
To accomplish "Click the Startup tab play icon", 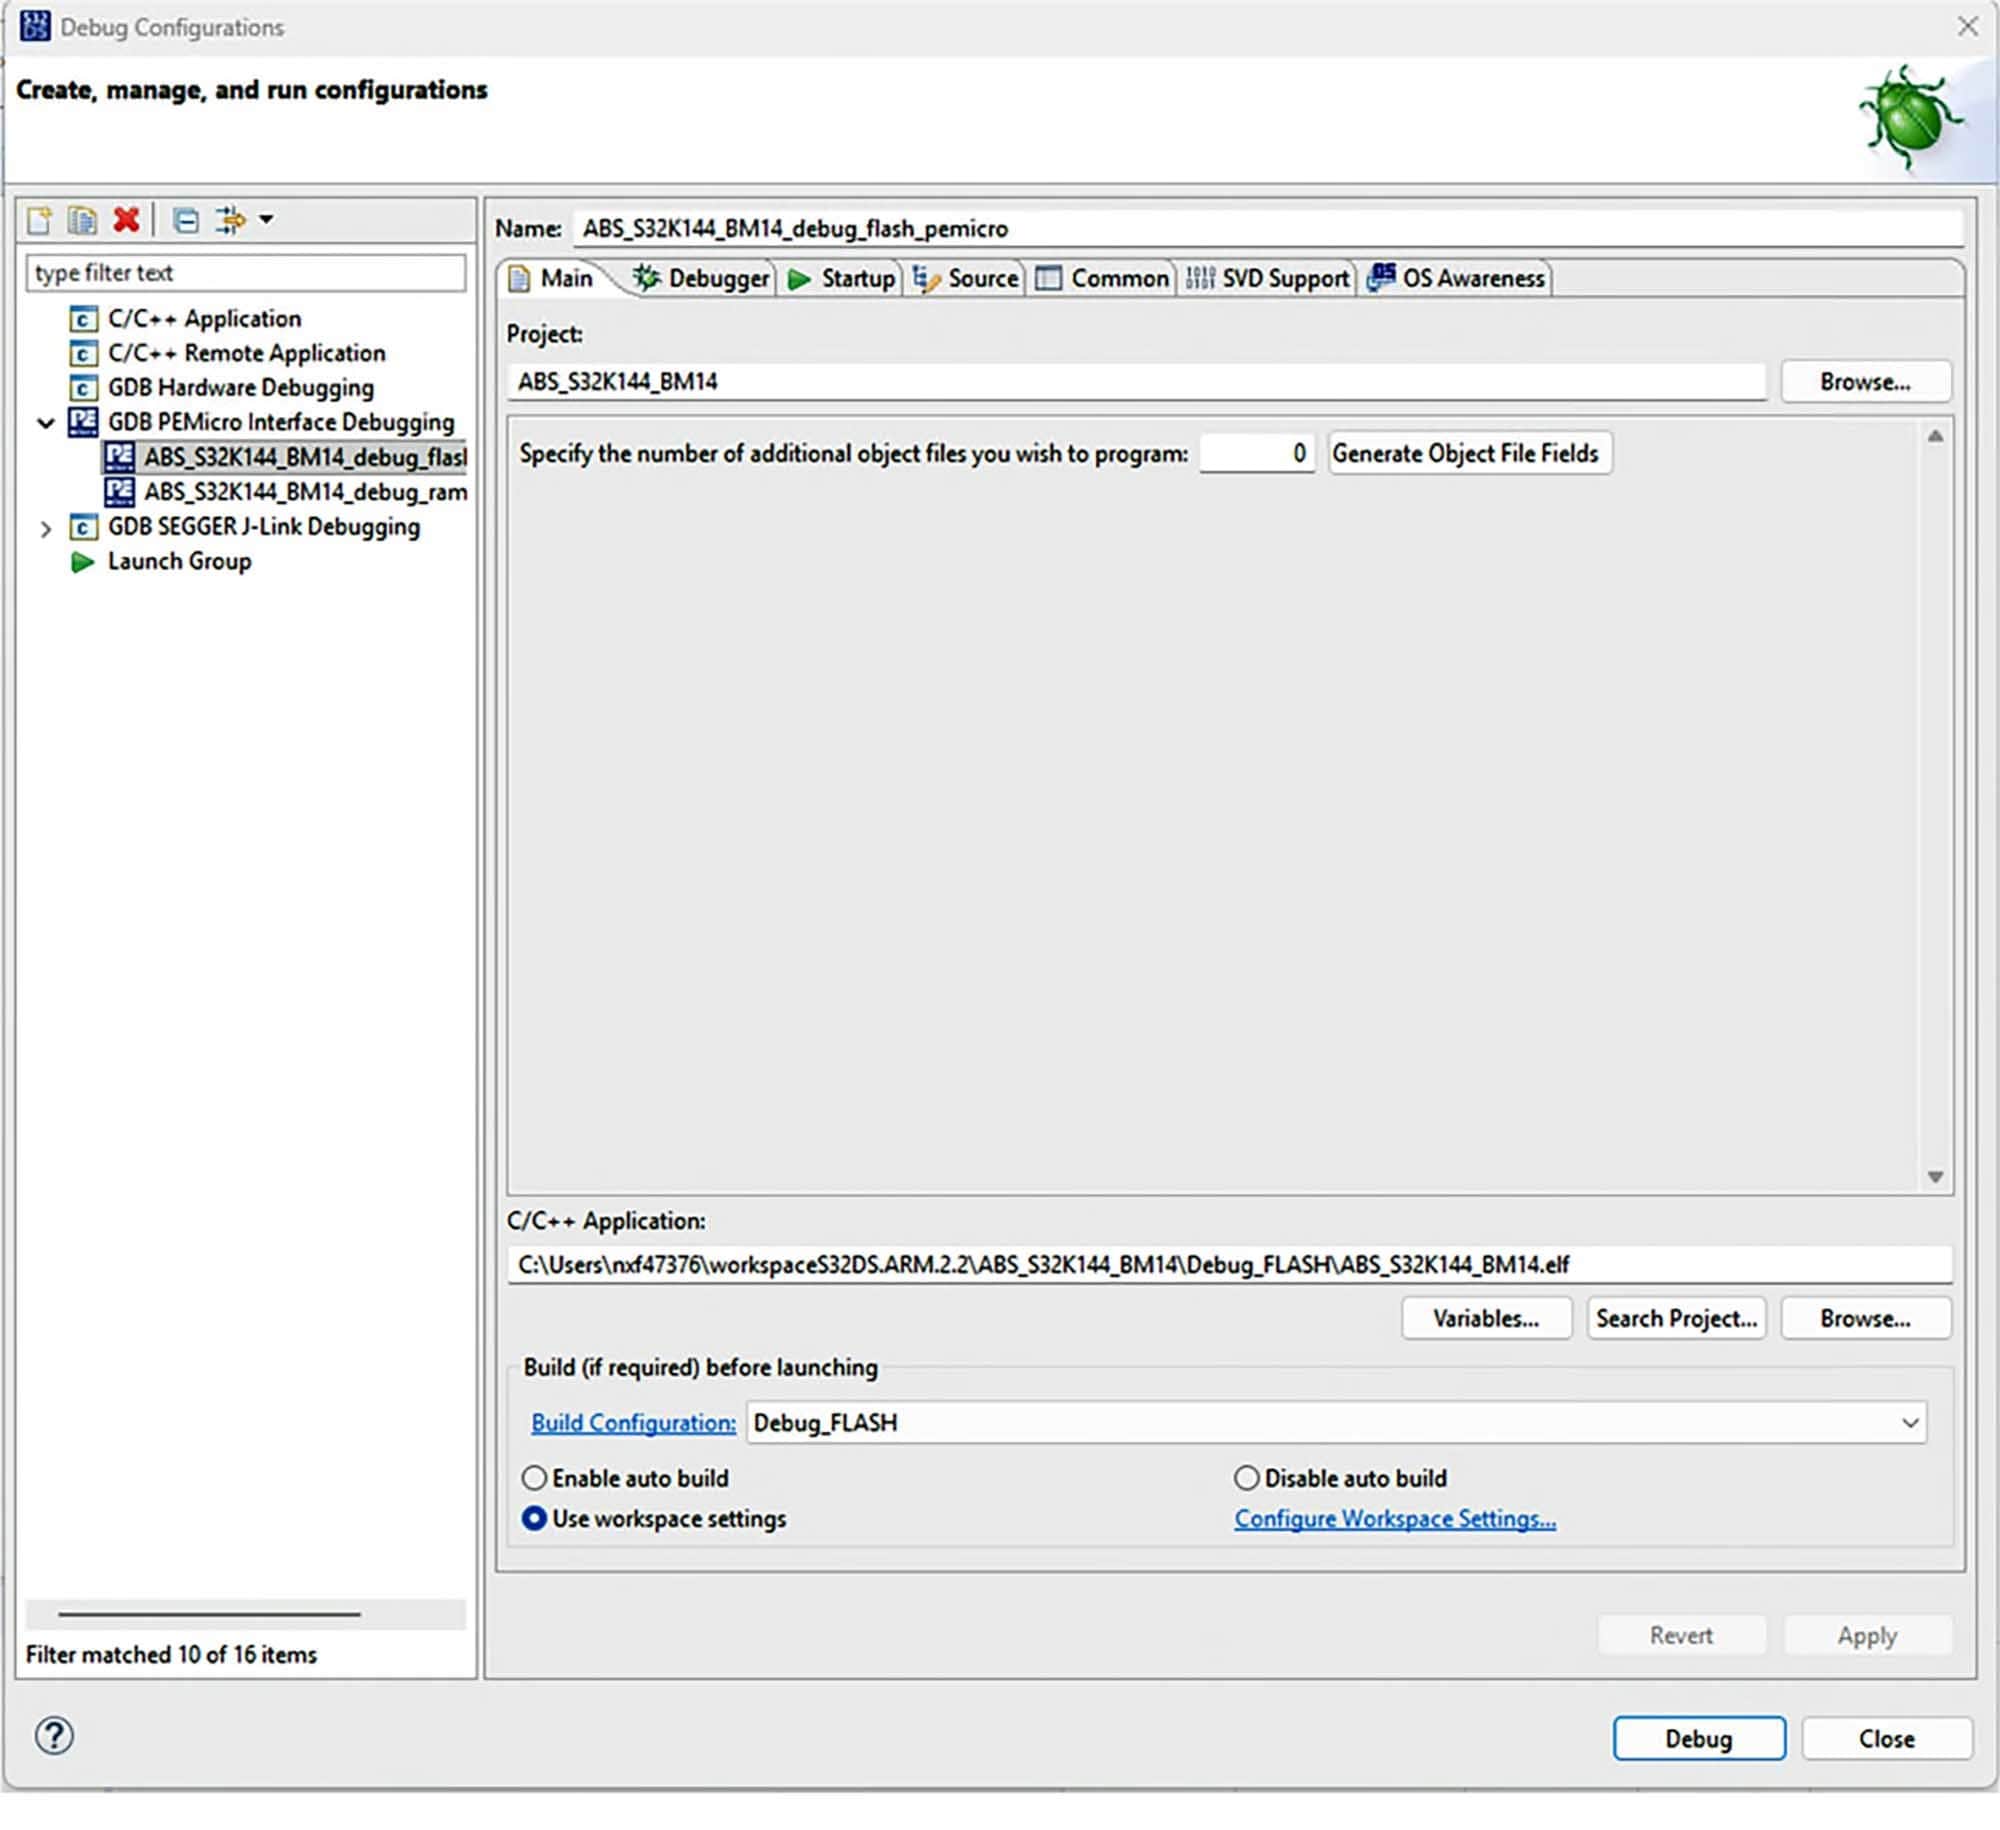I will [x=799, y=279].
